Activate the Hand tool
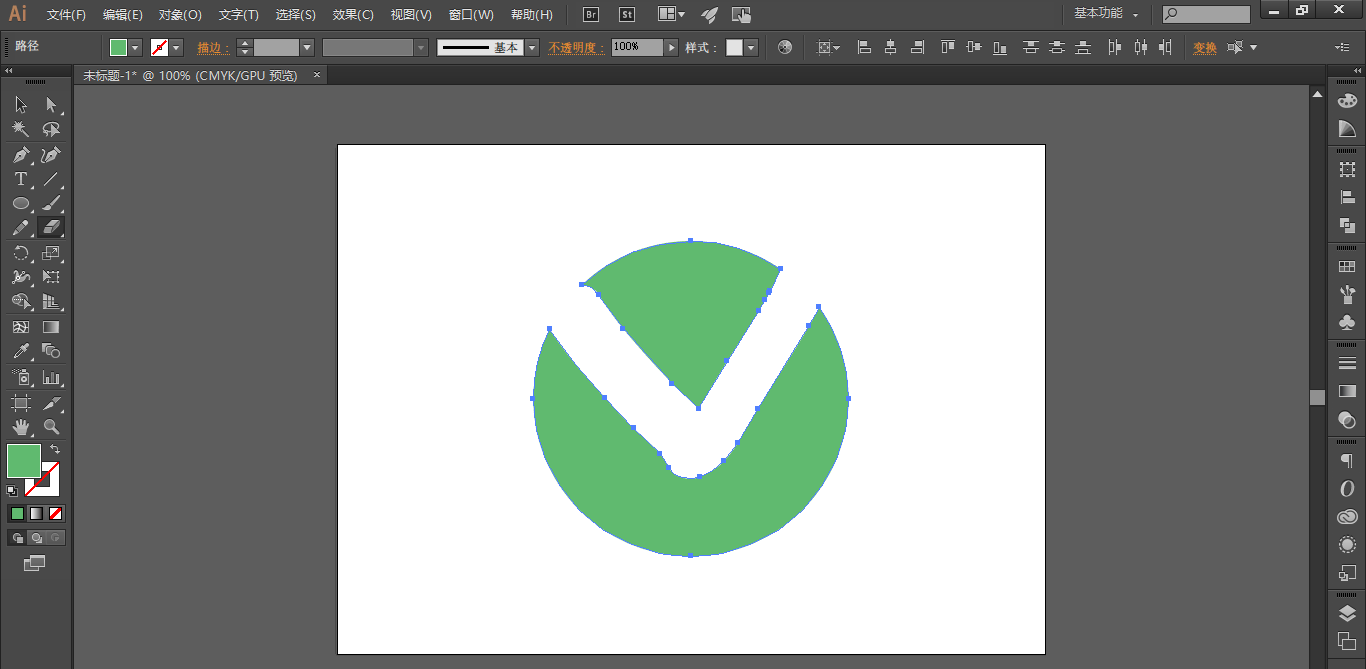This screenshot has height=669, width=1366. coord(20,428)
